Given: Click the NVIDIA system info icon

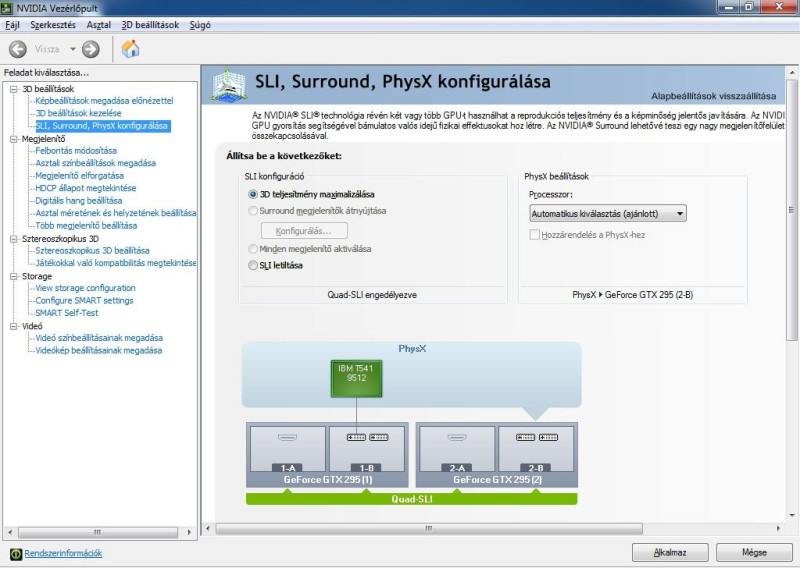Looking at the screenshot, I should point(16,554).
